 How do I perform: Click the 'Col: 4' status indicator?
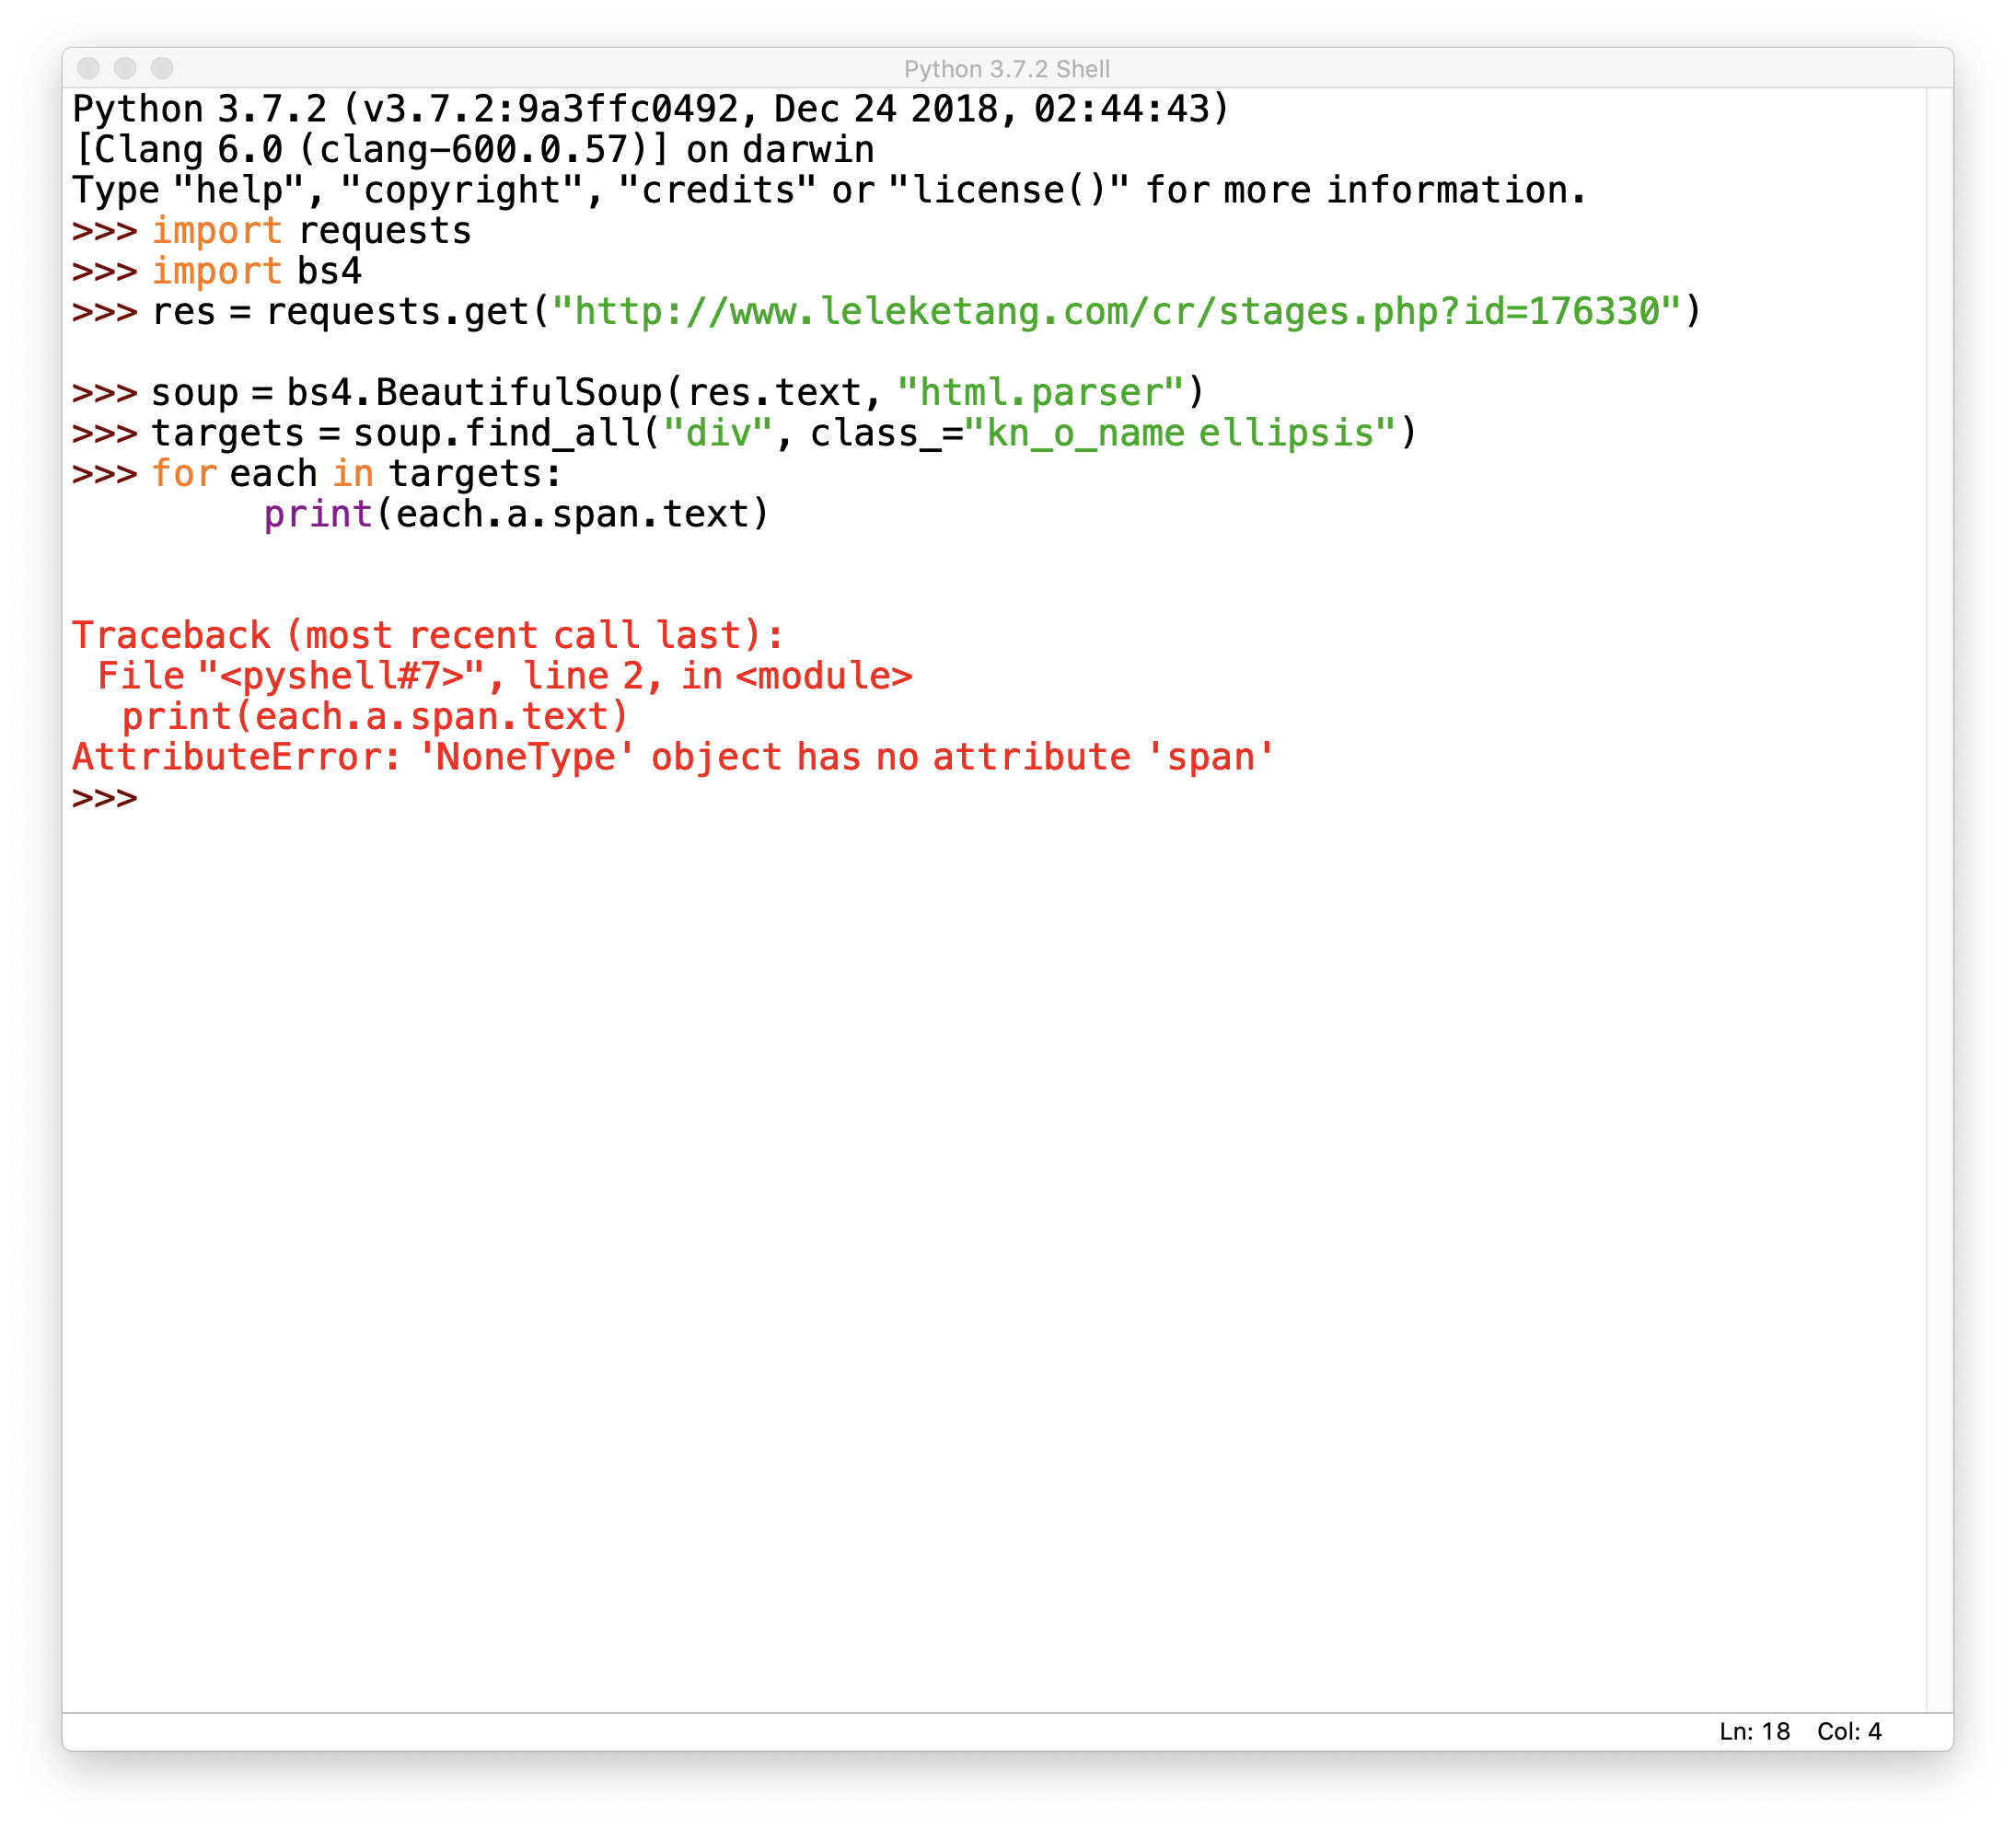point(1849,1732)
